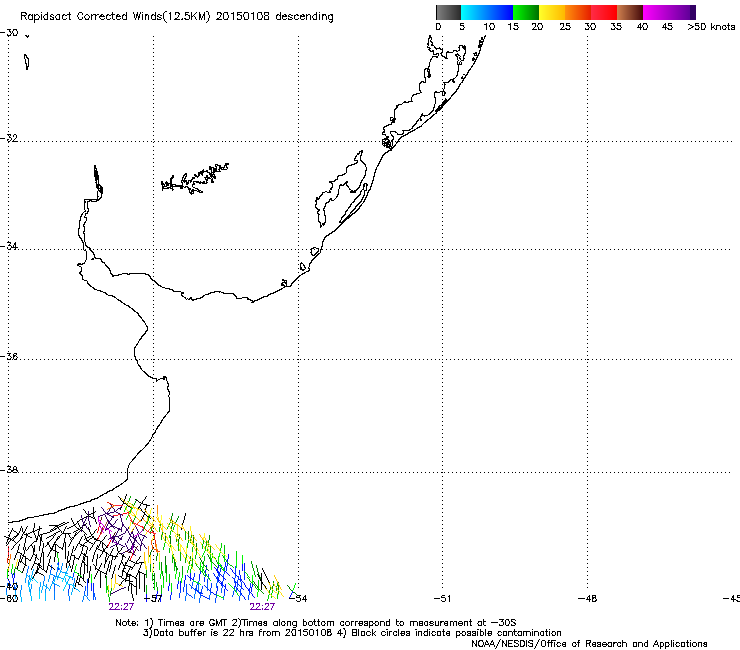Click the 'Note: 1) Times are GMT' footnote line
This screenshot has height=650, width=740.
(x=316, y=623)
